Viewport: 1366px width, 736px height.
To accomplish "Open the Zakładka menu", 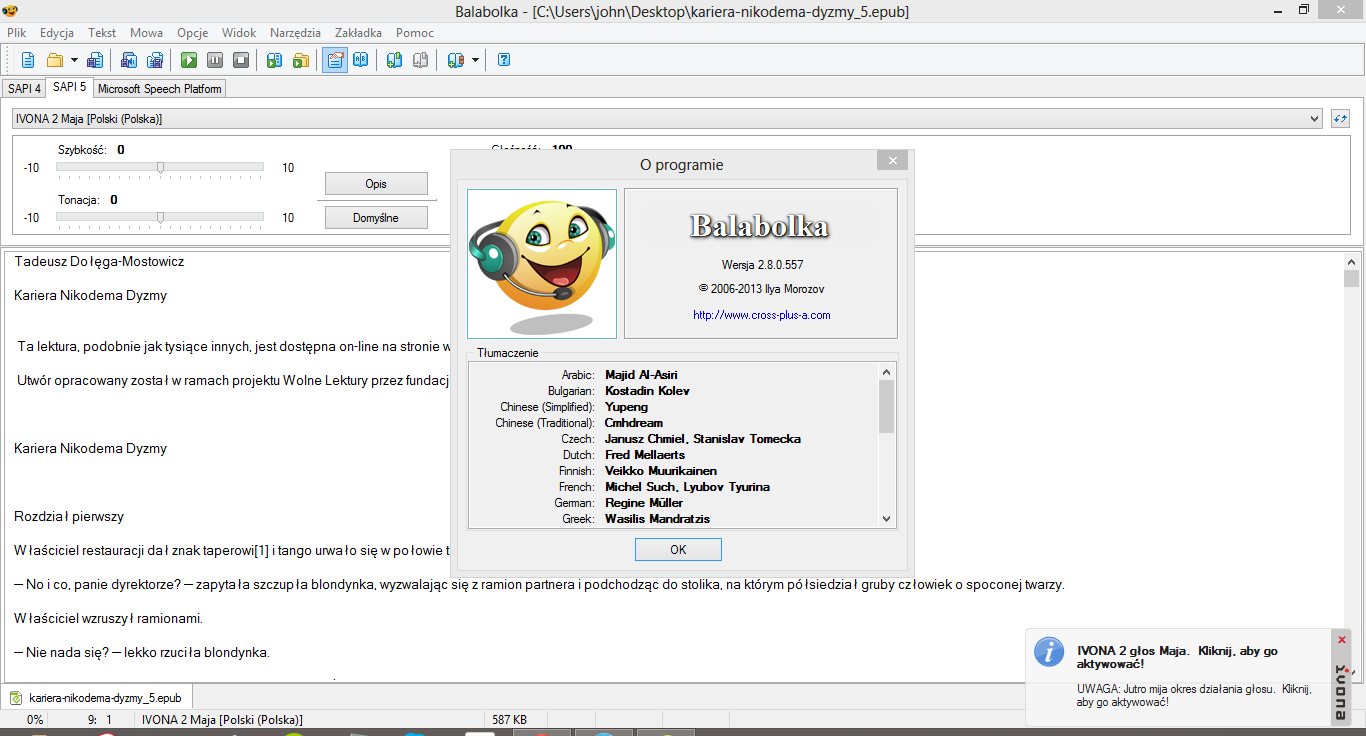I will click(358, 32).
